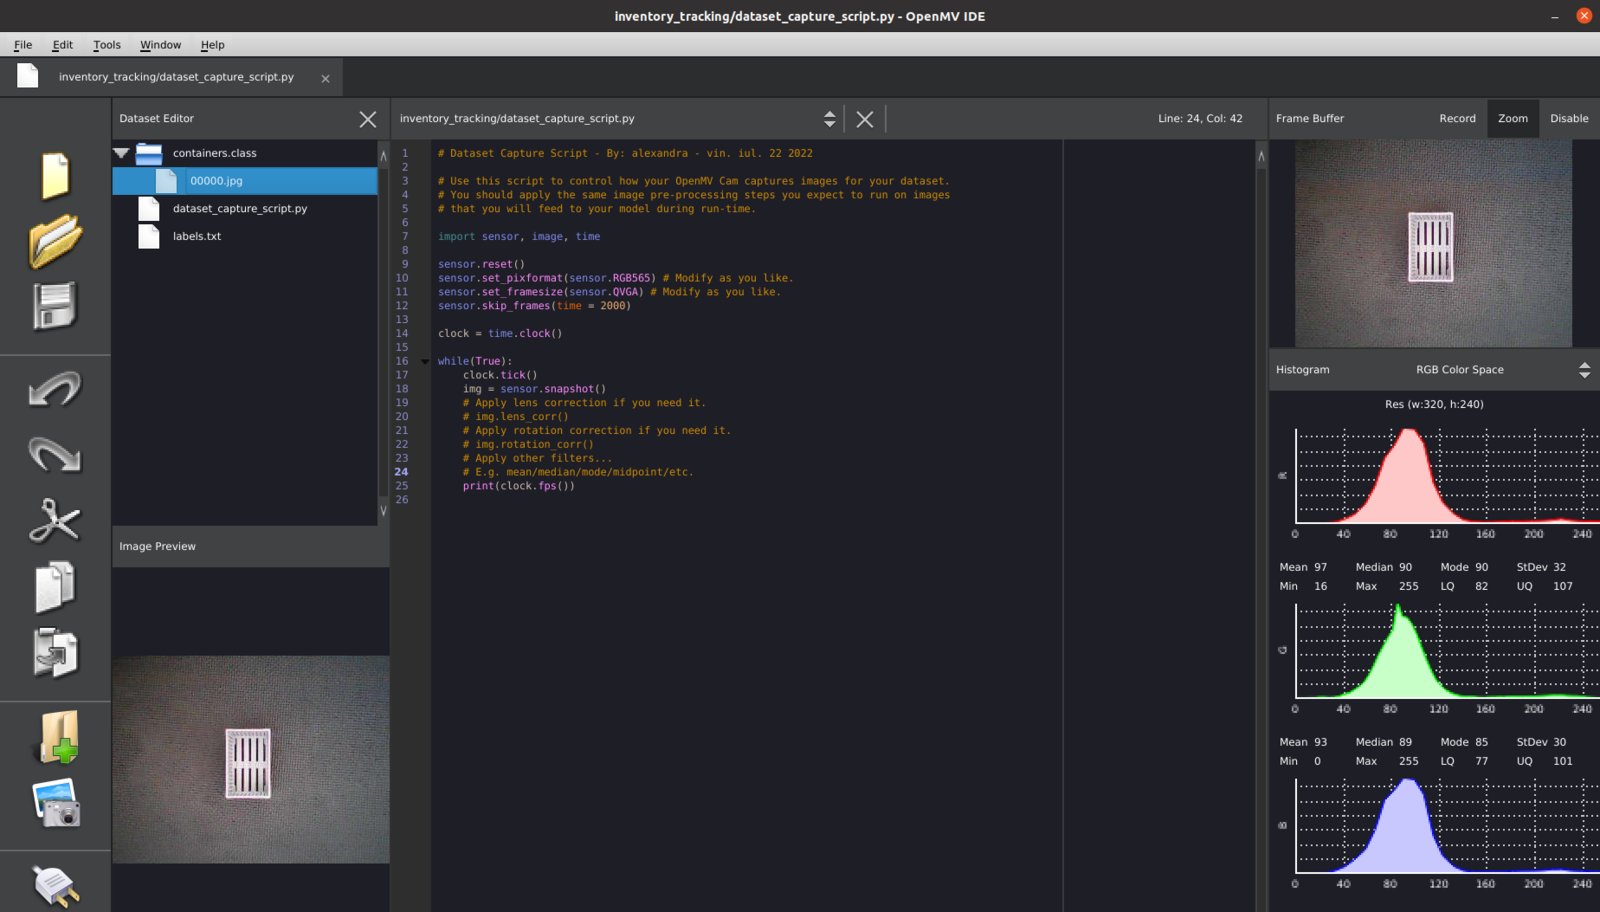Toggle the Zoom button in Frame Buffer

[x=1512, y=118]
